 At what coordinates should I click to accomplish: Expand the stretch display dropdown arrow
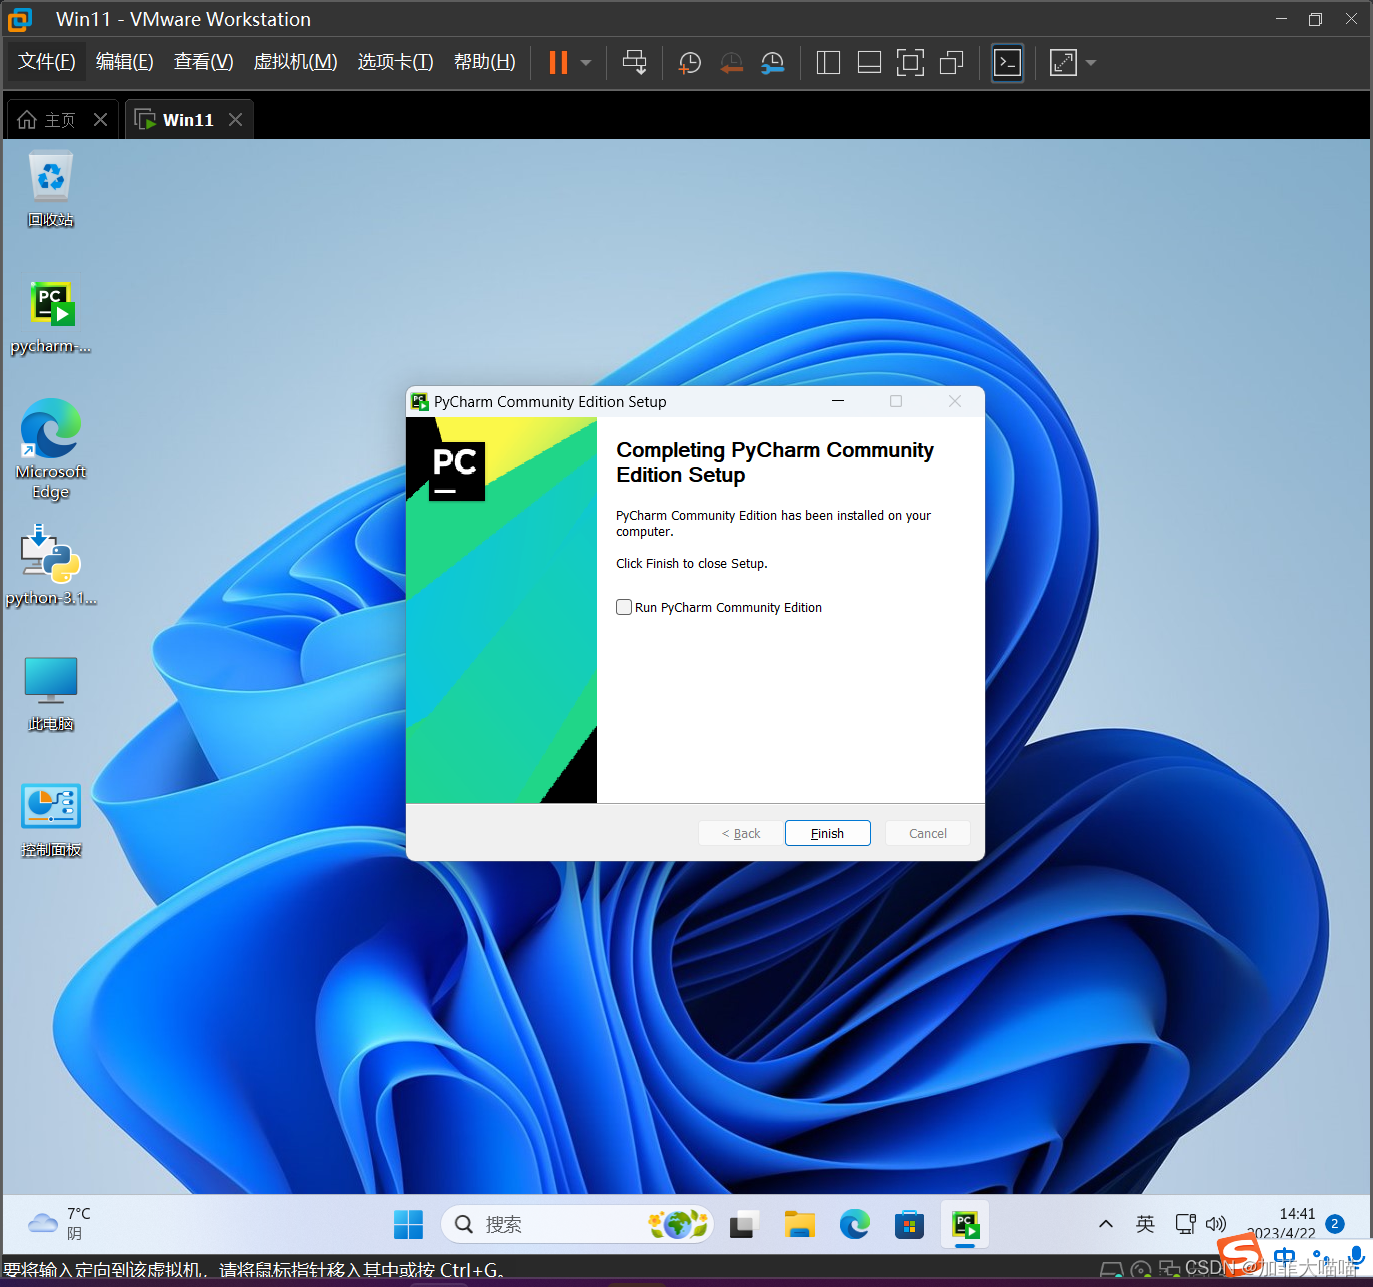click(x=1091, y=63)
